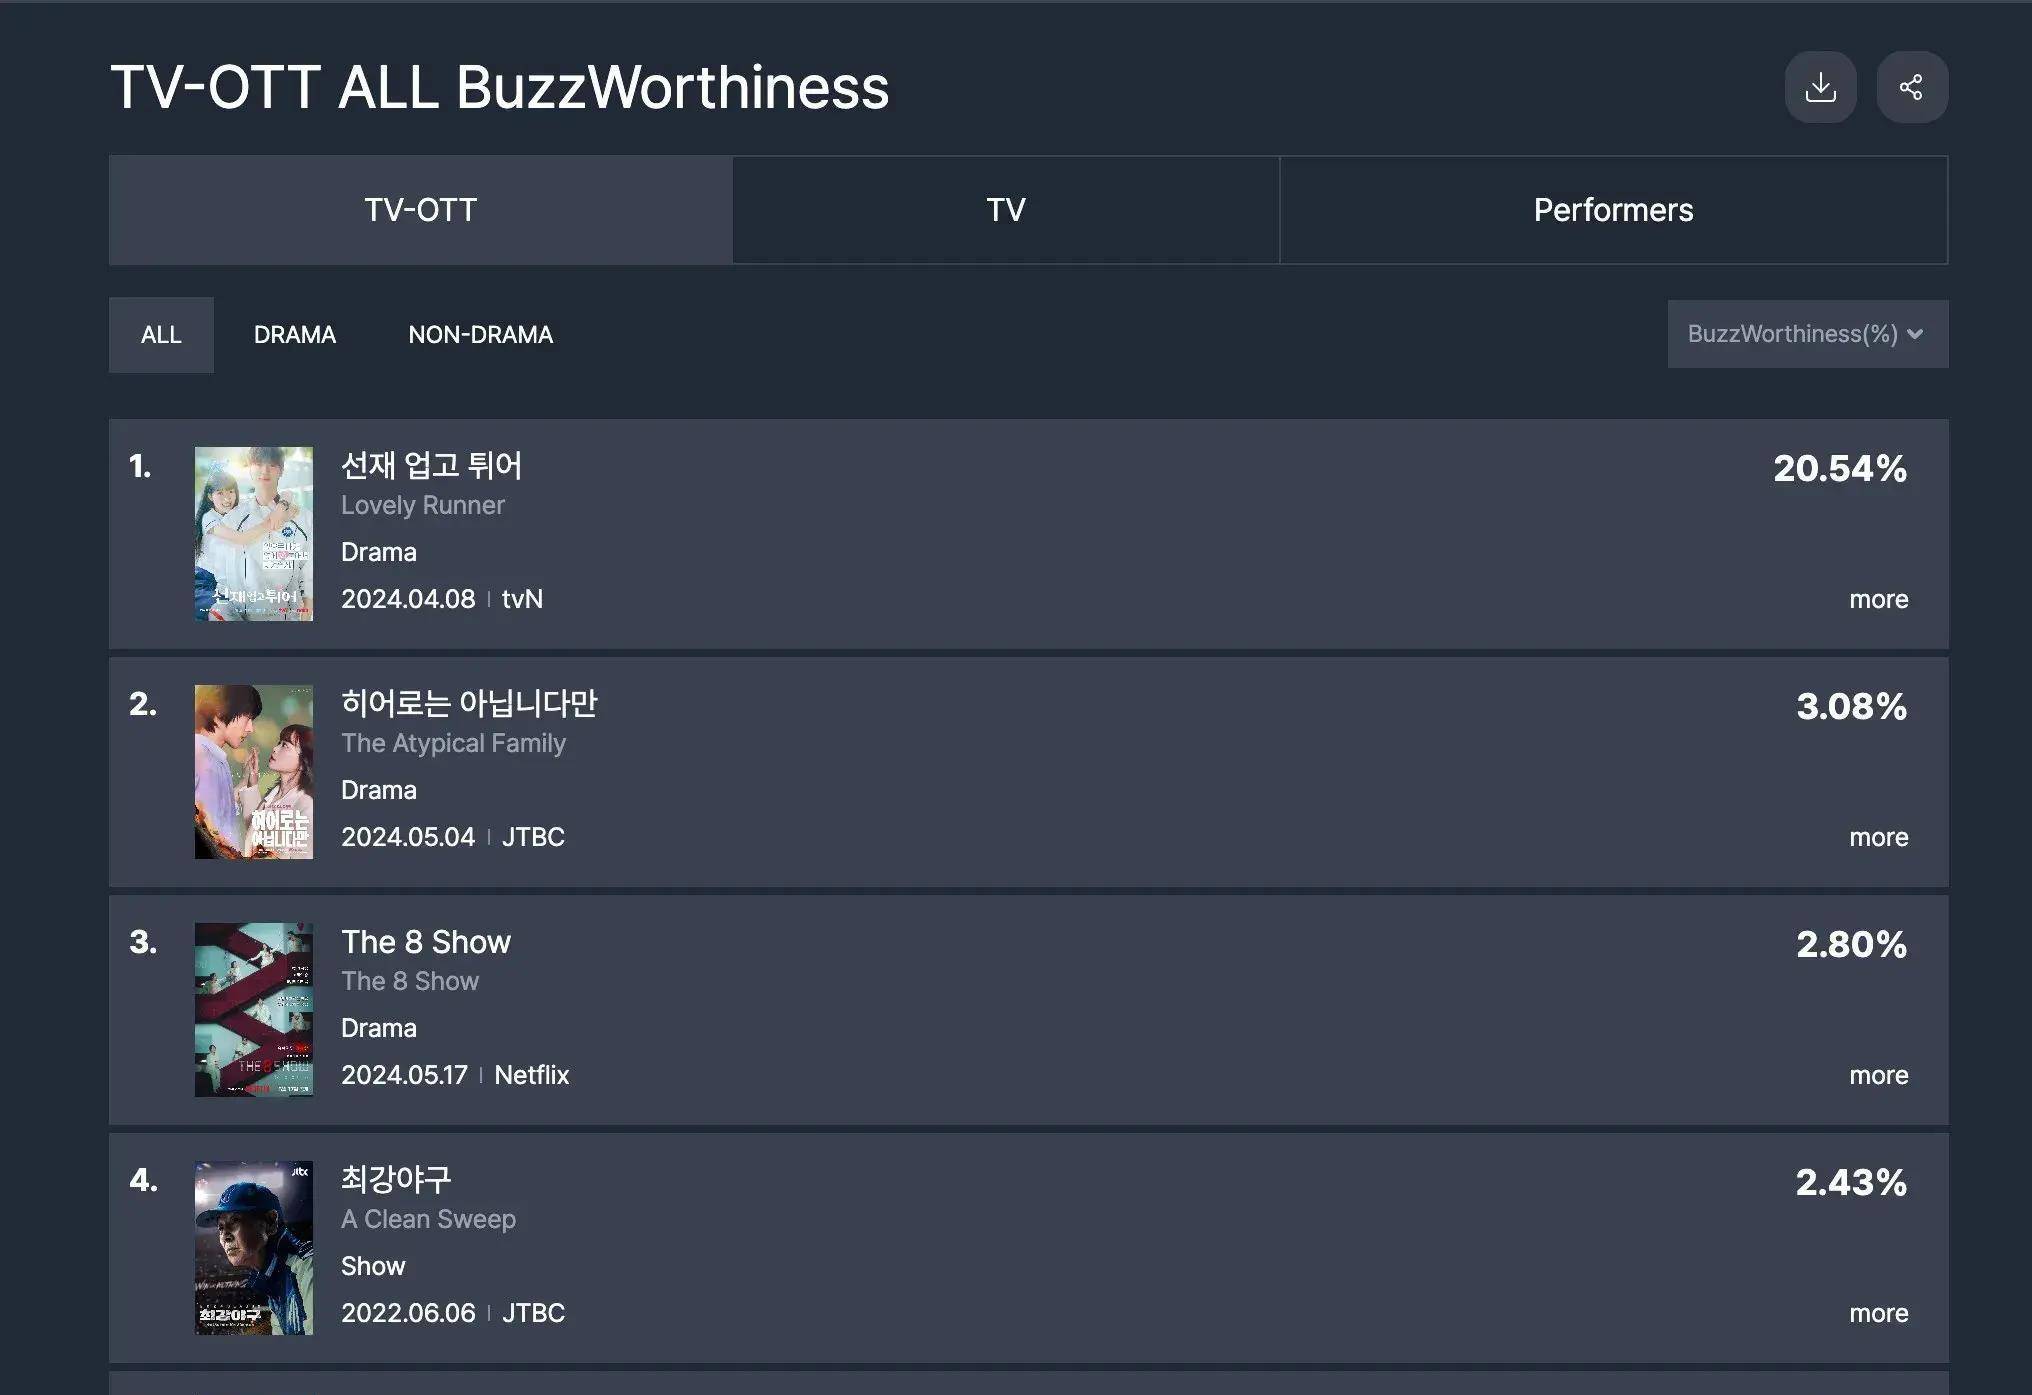Open Lovely Runner poster thumbnail
2032x1395 pixels.
(254, 534)
